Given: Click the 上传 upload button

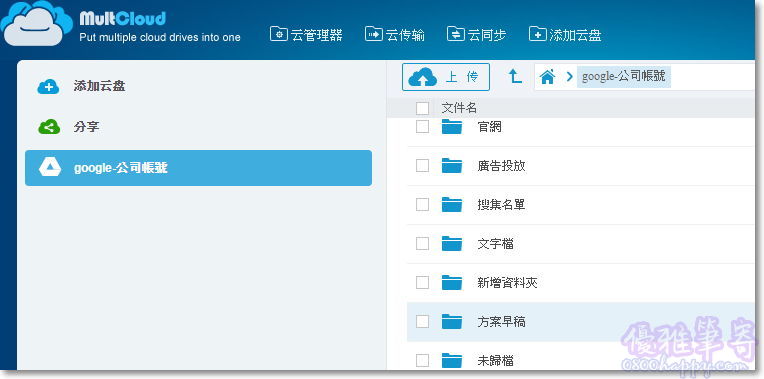Looking at the screenshot, I should tap(446, 77).
